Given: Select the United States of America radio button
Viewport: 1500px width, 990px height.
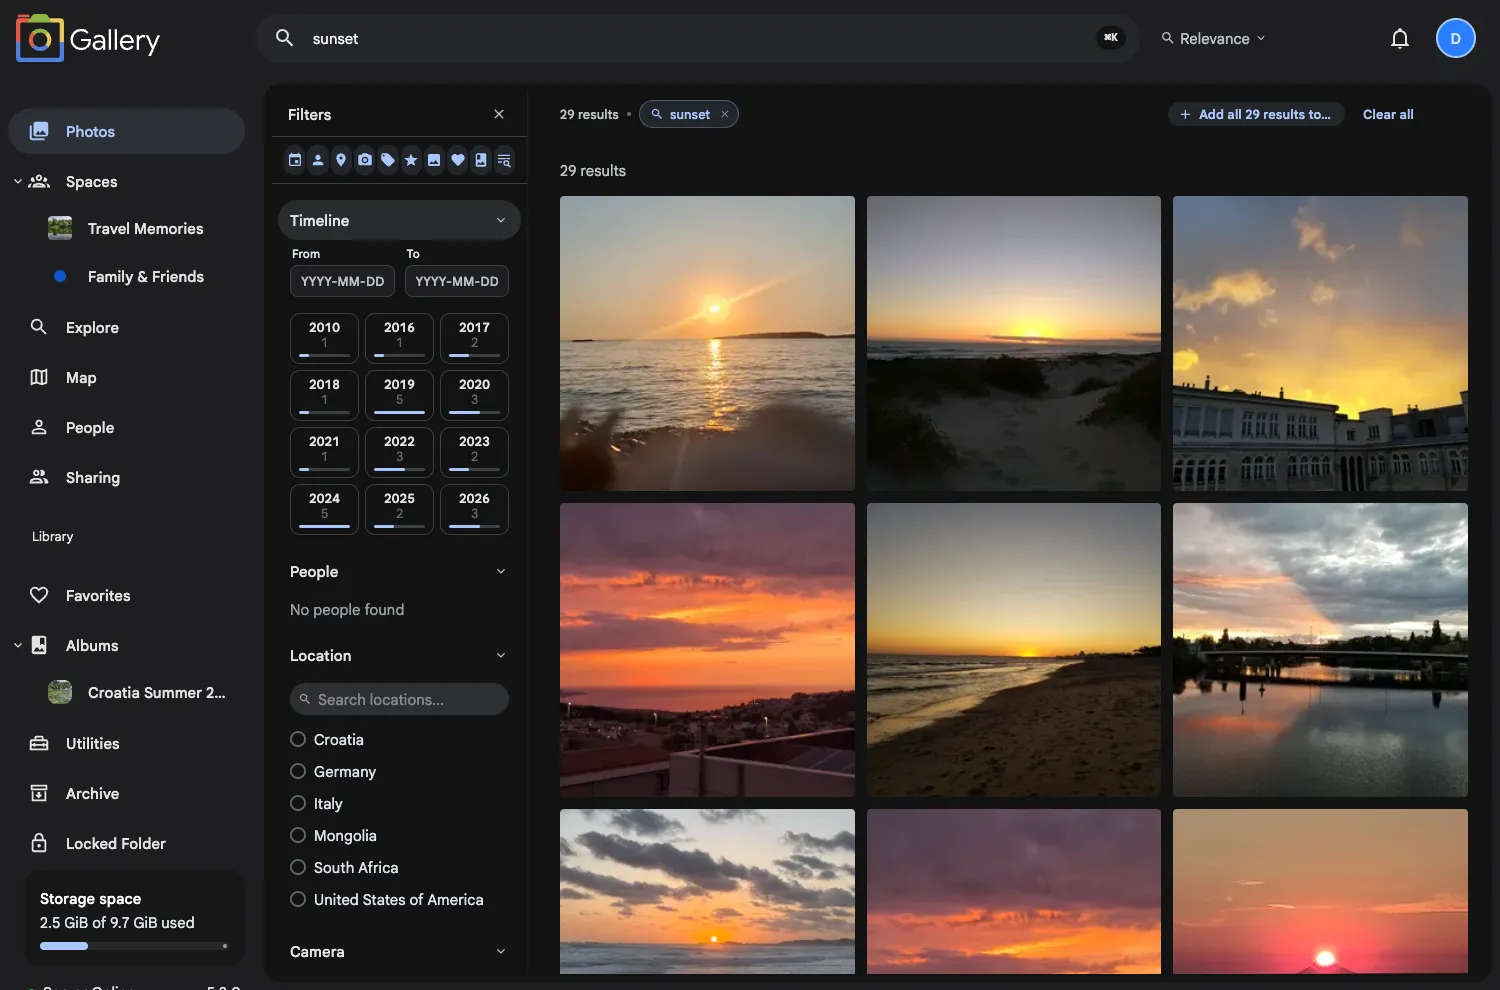Looking at the screenshot, I should pos(298,899).
